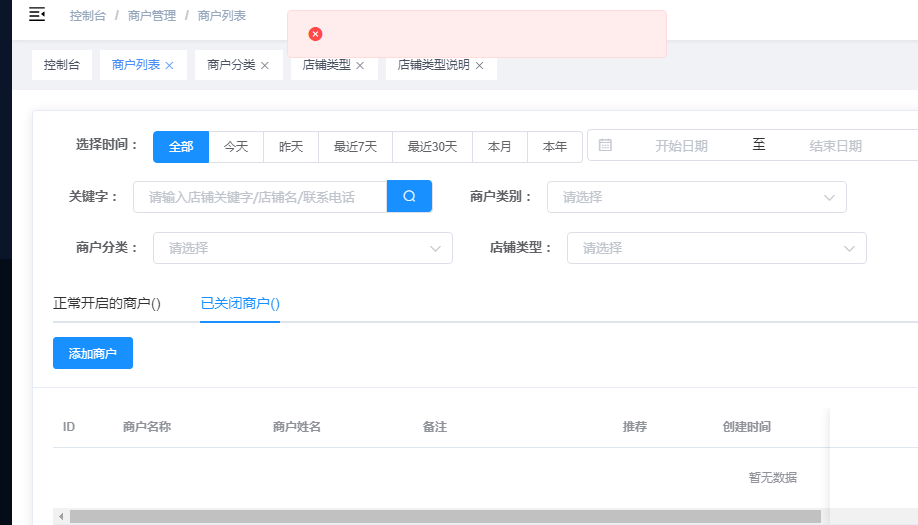Open the 商户分类 dropdown
918x525 pixels.
click(302, 248)
